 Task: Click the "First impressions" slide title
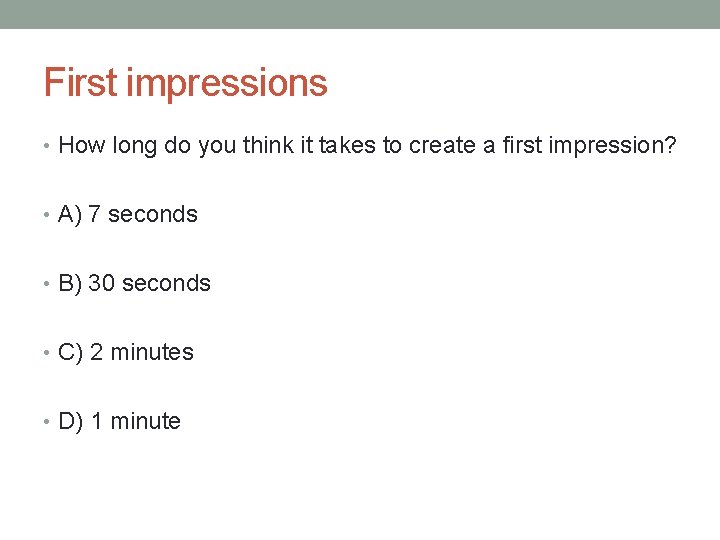[x=186, y=83]
